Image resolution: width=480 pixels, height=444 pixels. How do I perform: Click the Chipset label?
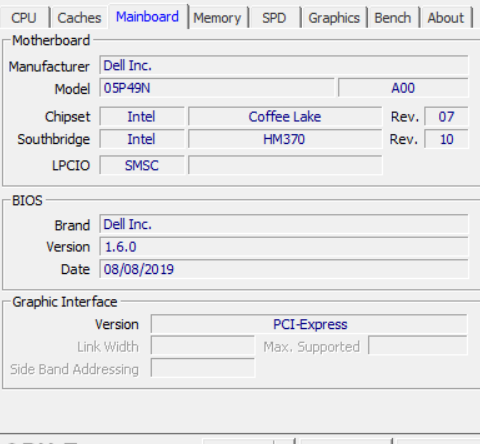[68, 117]
